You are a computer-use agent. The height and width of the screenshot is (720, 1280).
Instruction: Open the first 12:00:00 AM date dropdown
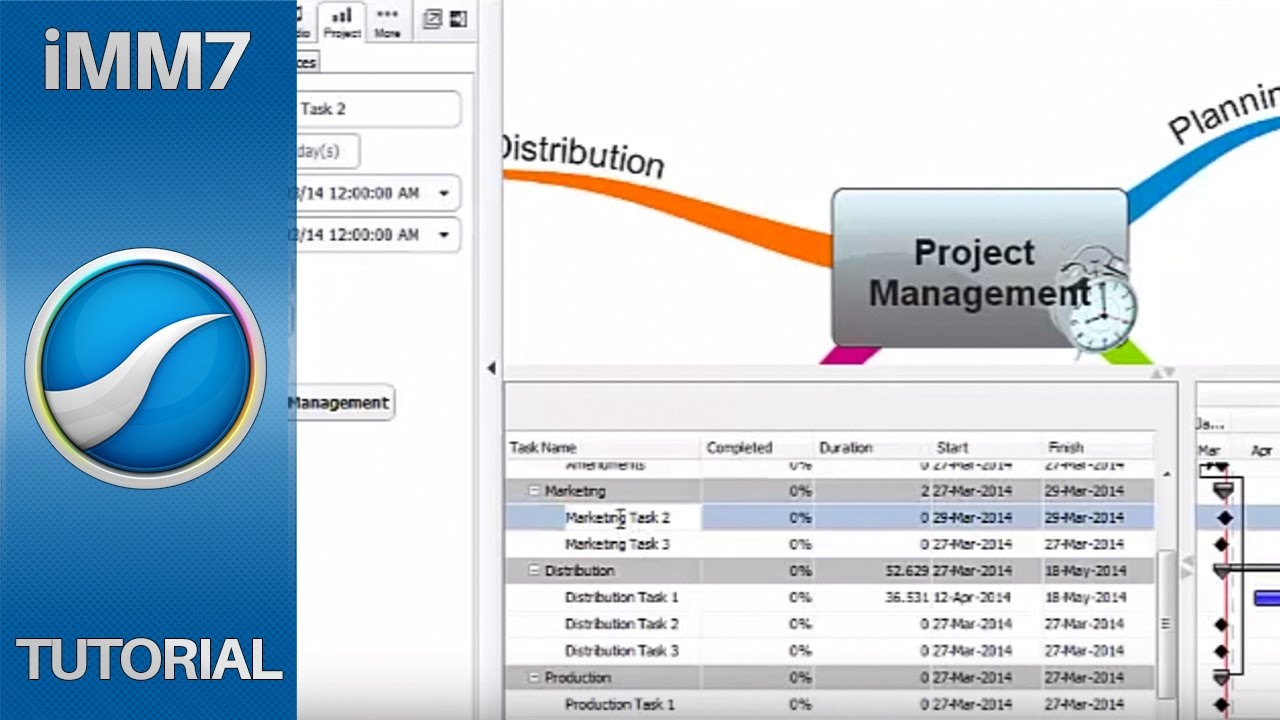pyautogui.click(x=444, y=193)
